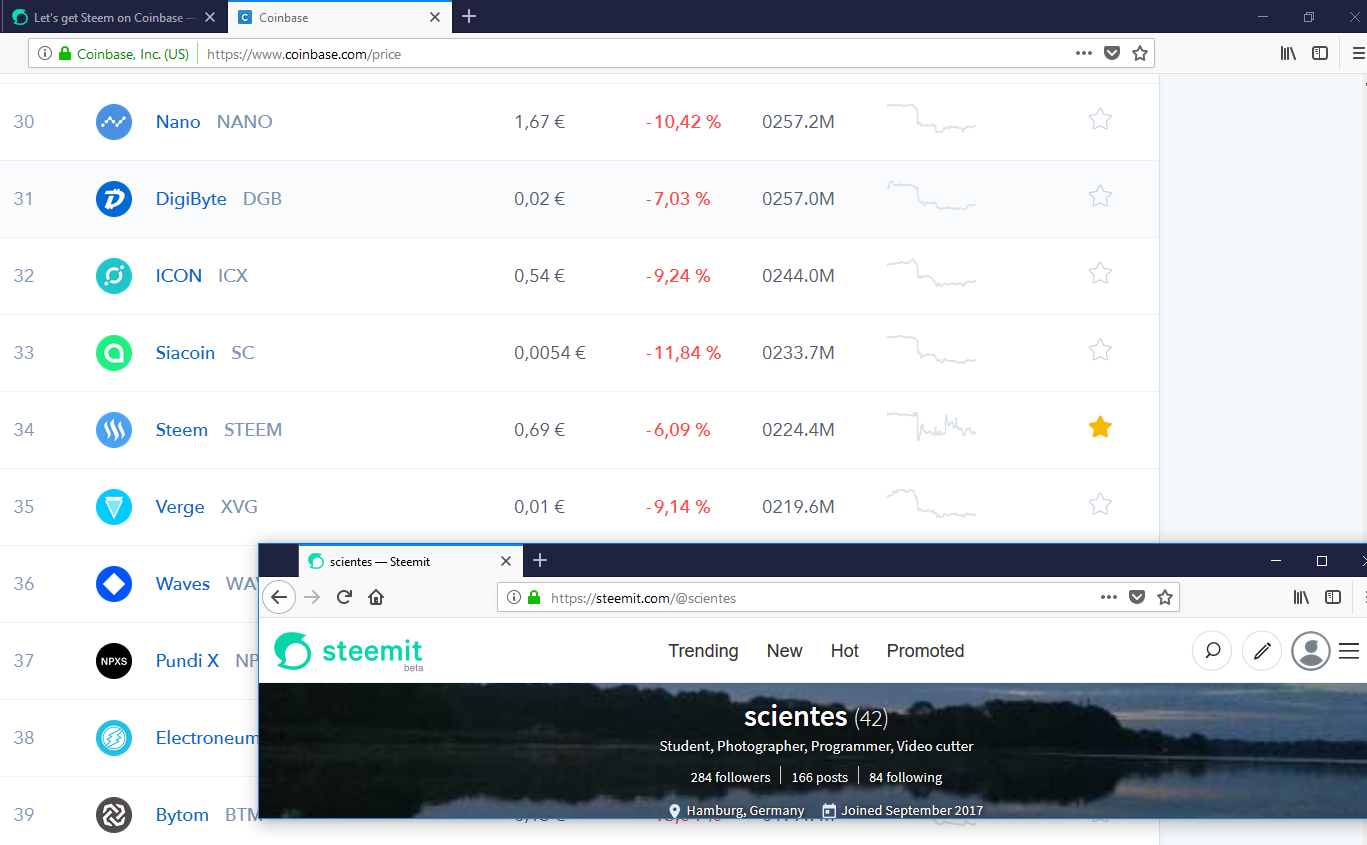
Task: Click the Siacoin logo icon
Action: click(114, 353)
